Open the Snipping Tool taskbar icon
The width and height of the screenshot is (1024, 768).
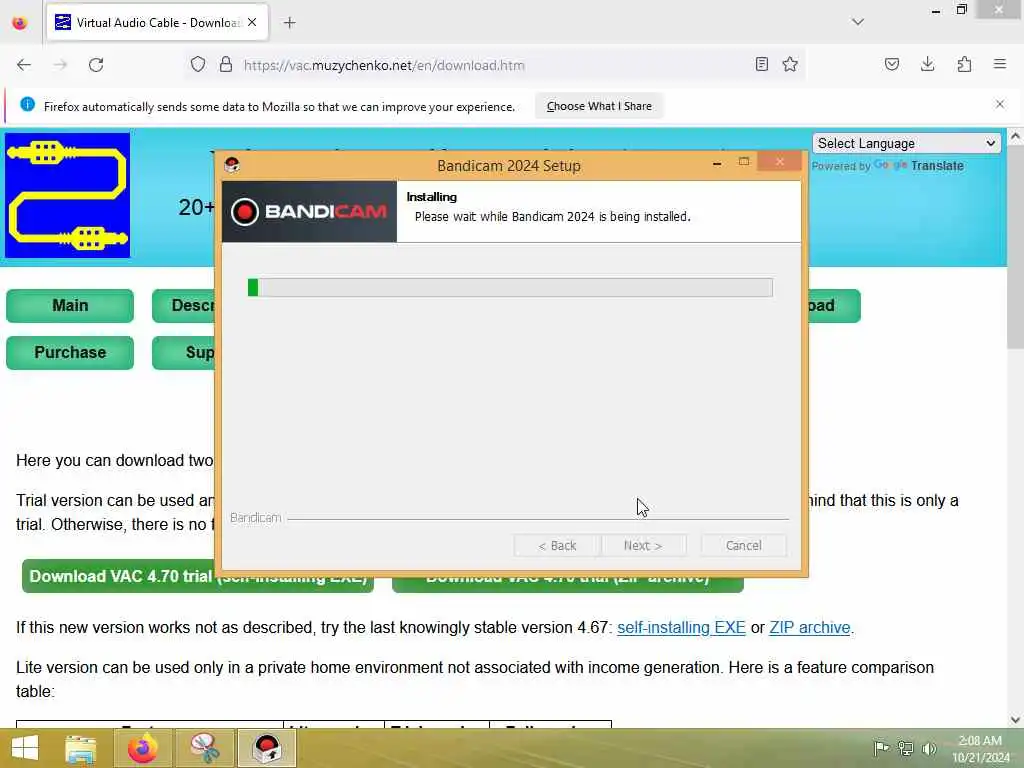click(x=205, y=748)
